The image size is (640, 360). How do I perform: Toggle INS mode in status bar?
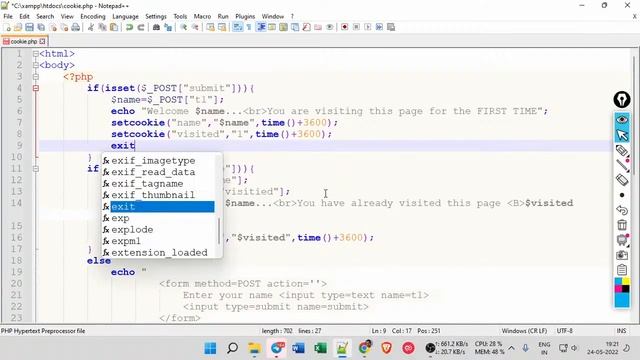[x=621, y=331]
